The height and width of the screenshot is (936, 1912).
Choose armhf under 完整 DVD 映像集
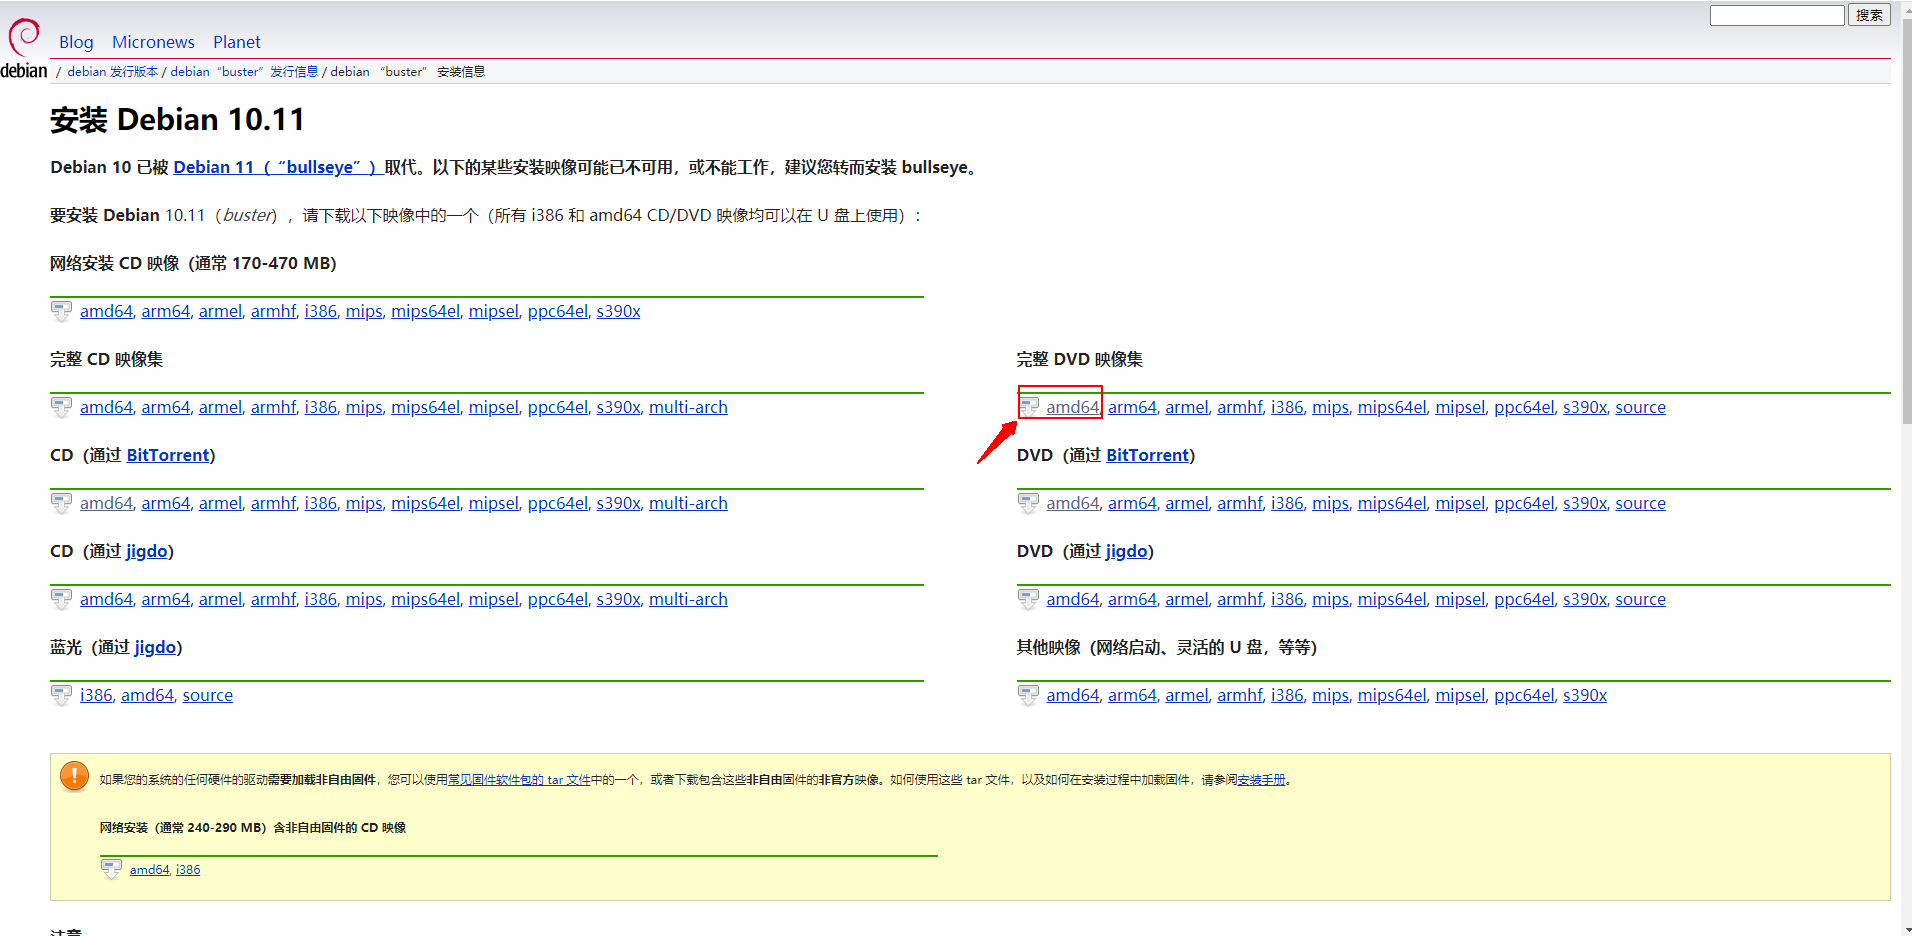pyautogui.click(x=1240, y=407)
